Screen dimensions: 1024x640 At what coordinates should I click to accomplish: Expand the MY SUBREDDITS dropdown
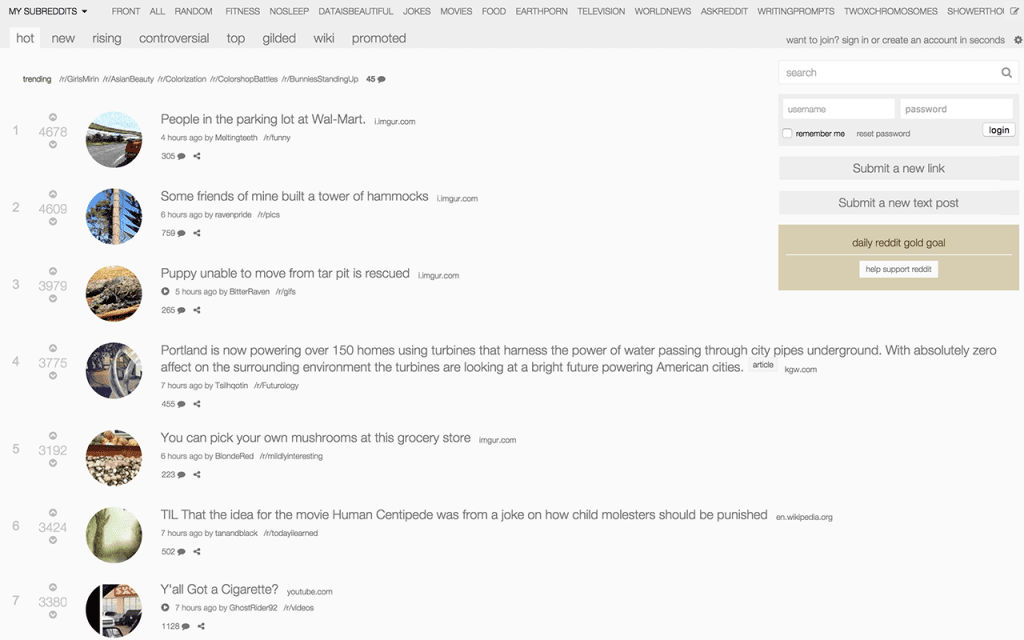(48, 11)
